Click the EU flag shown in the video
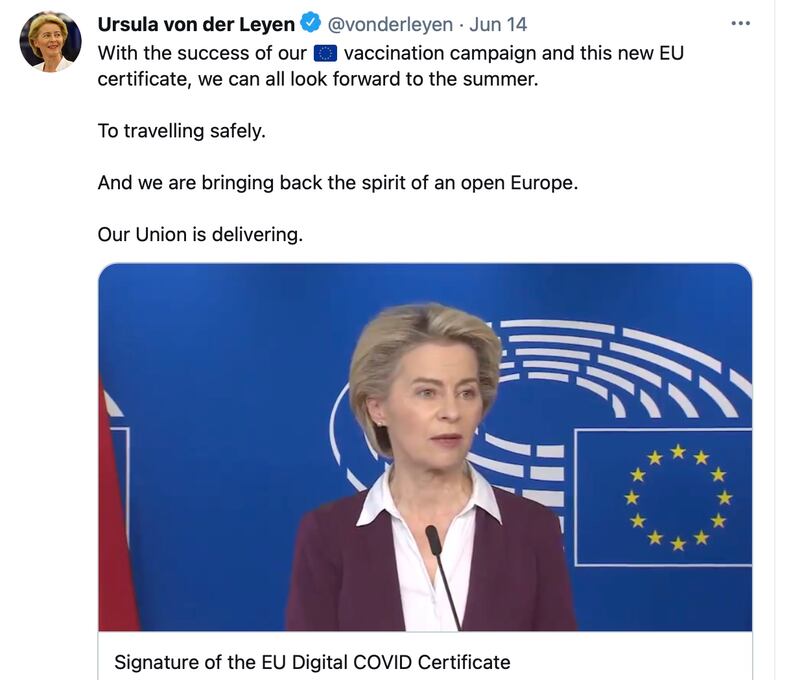 [663, 497]
